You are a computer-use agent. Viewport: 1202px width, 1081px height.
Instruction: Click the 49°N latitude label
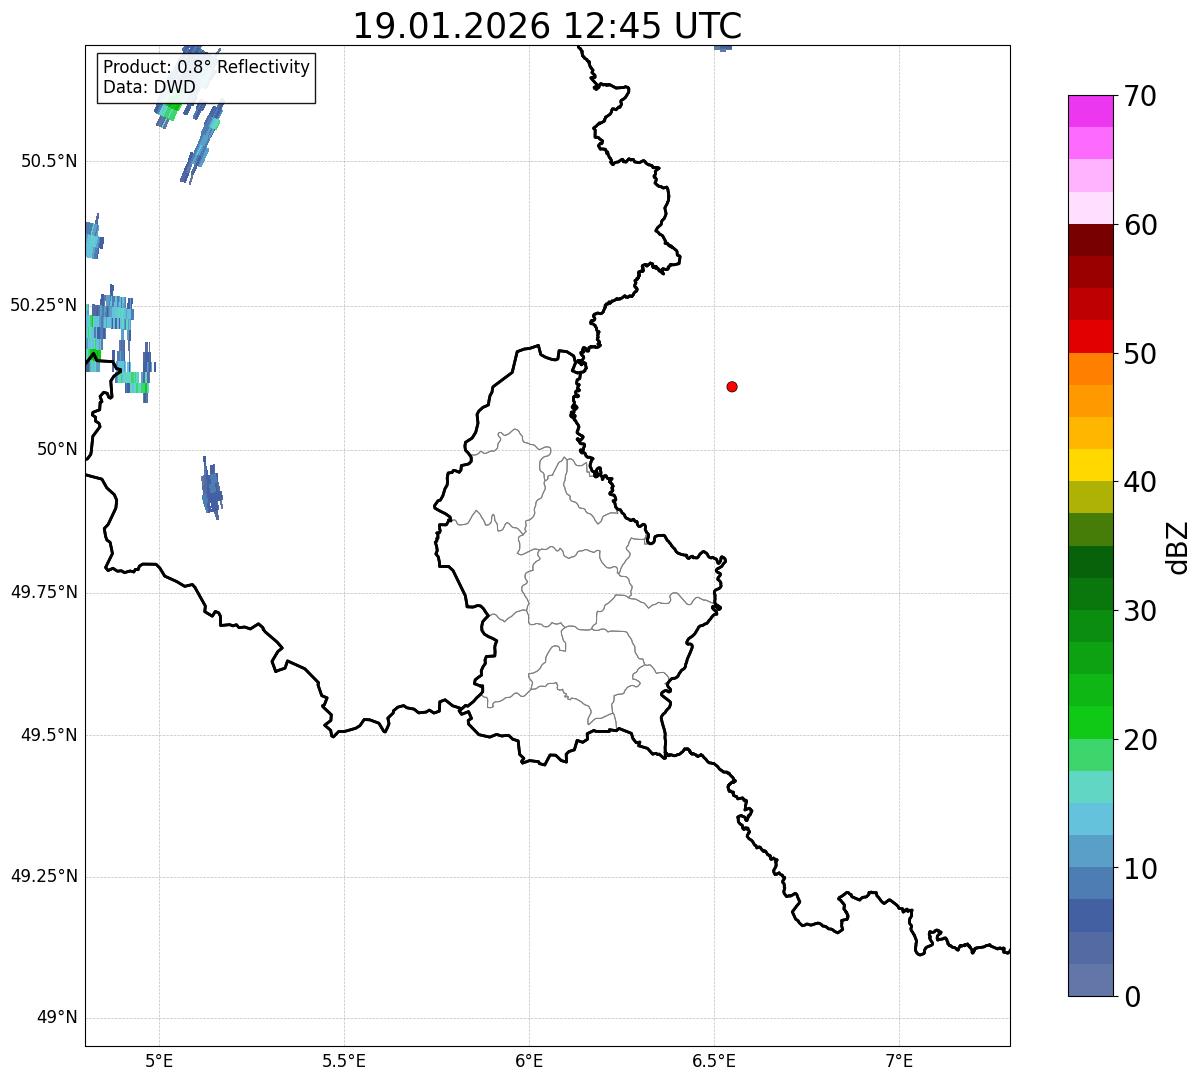57,1018
